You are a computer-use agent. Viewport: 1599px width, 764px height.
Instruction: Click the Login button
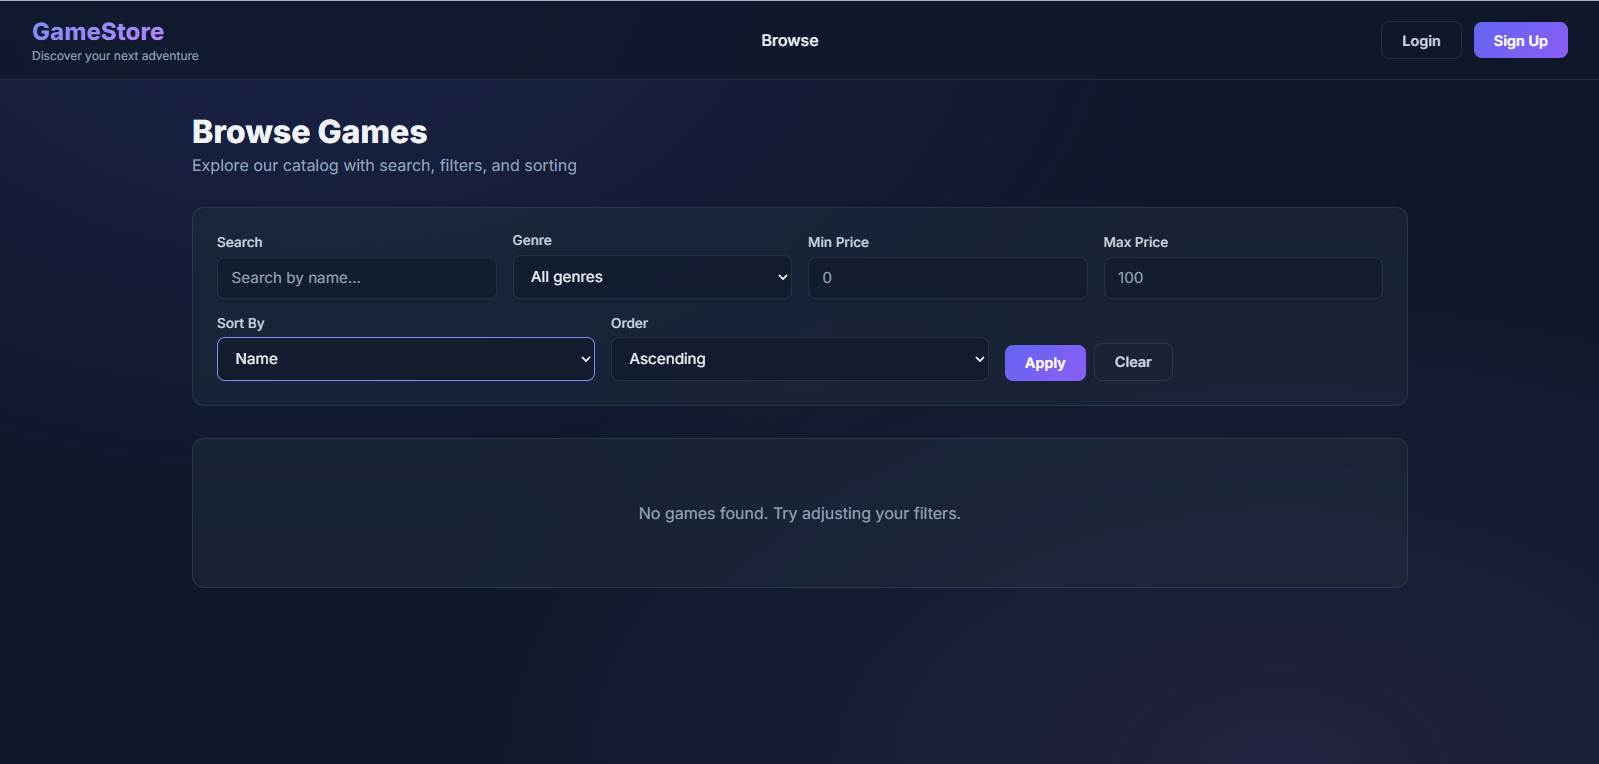(x=1421, y=40)
